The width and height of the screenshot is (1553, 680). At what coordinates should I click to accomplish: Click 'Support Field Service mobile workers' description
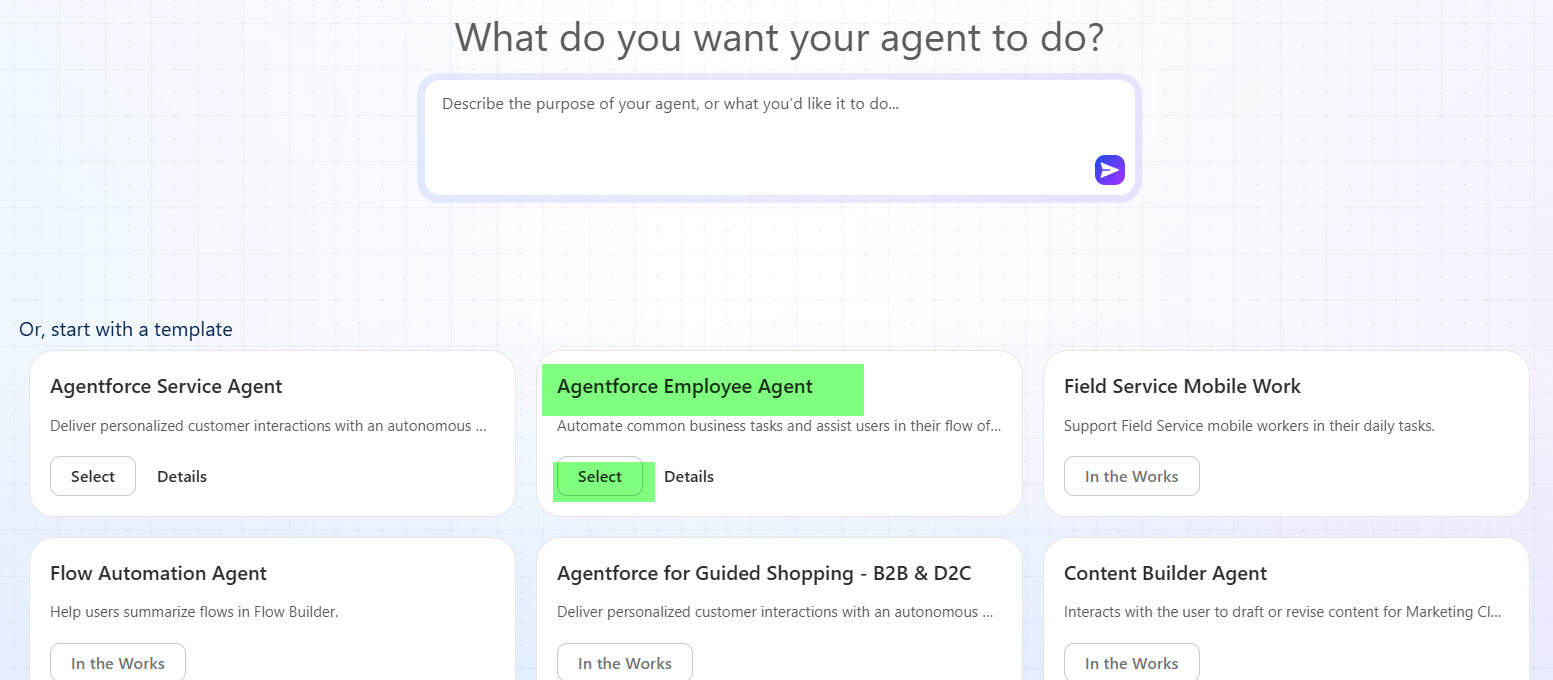(1249, 426)
